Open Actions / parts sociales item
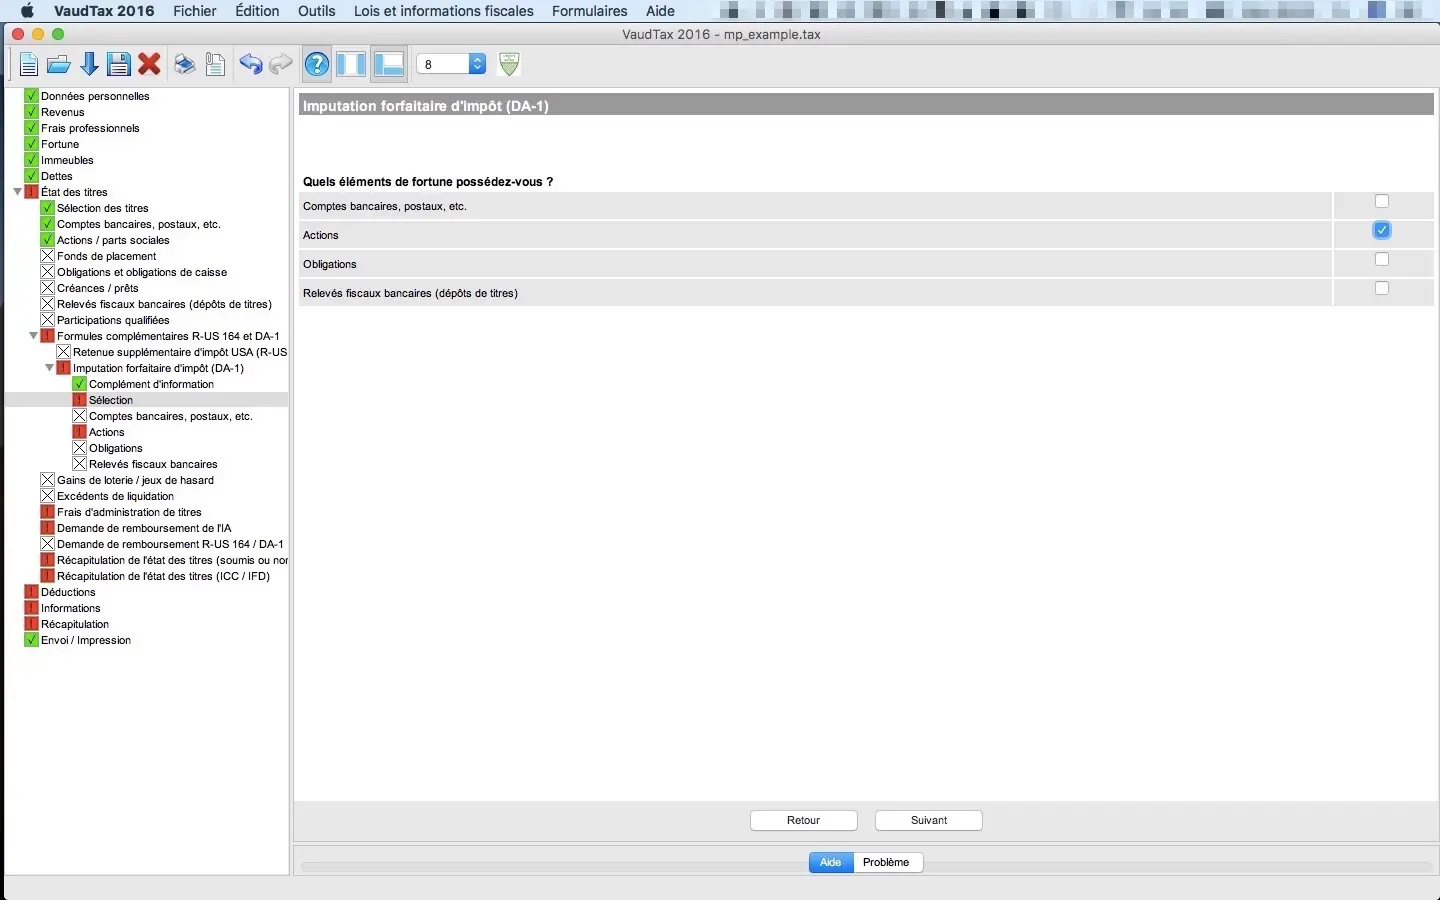Image resolution: width=1440 pixels, height=900 pixels. (113, 240)
